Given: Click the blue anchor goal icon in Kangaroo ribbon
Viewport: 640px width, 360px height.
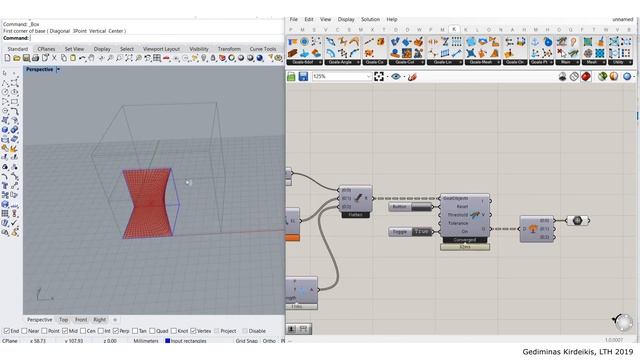Looking at the screenshot, I should [535, 42].
